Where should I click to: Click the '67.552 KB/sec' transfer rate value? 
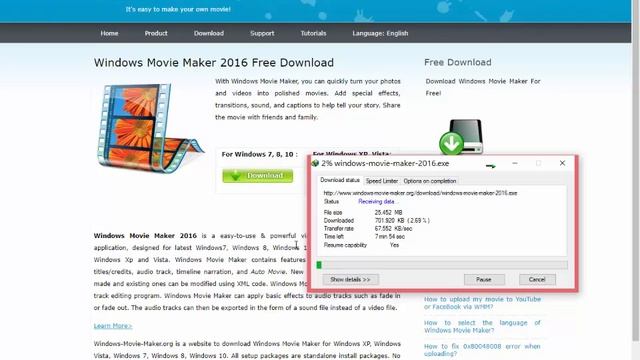tap(393, 229)
